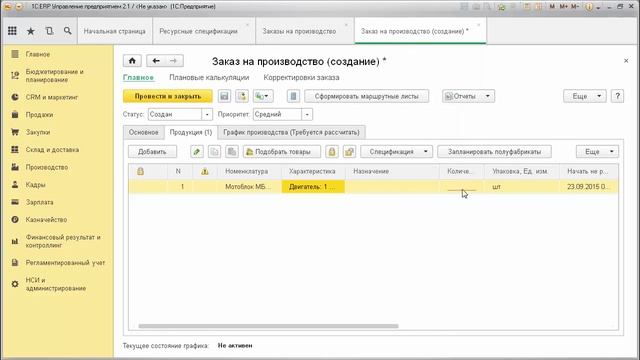The height and width of the screenshot is (360, 640).
Task: Switch to Начальная страница tab
Action: click(x=115, y=31)
